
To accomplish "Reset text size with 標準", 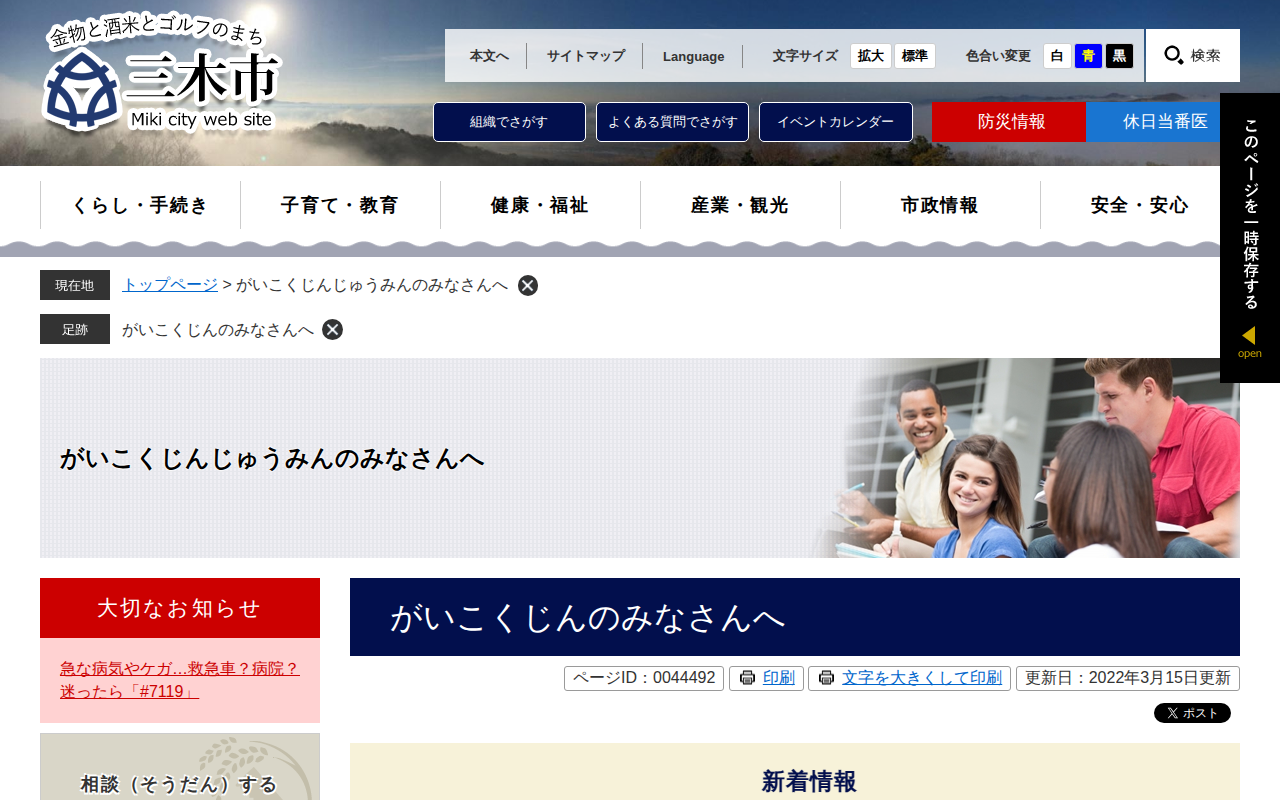I will pyautogui.click(x=915, y=56).
